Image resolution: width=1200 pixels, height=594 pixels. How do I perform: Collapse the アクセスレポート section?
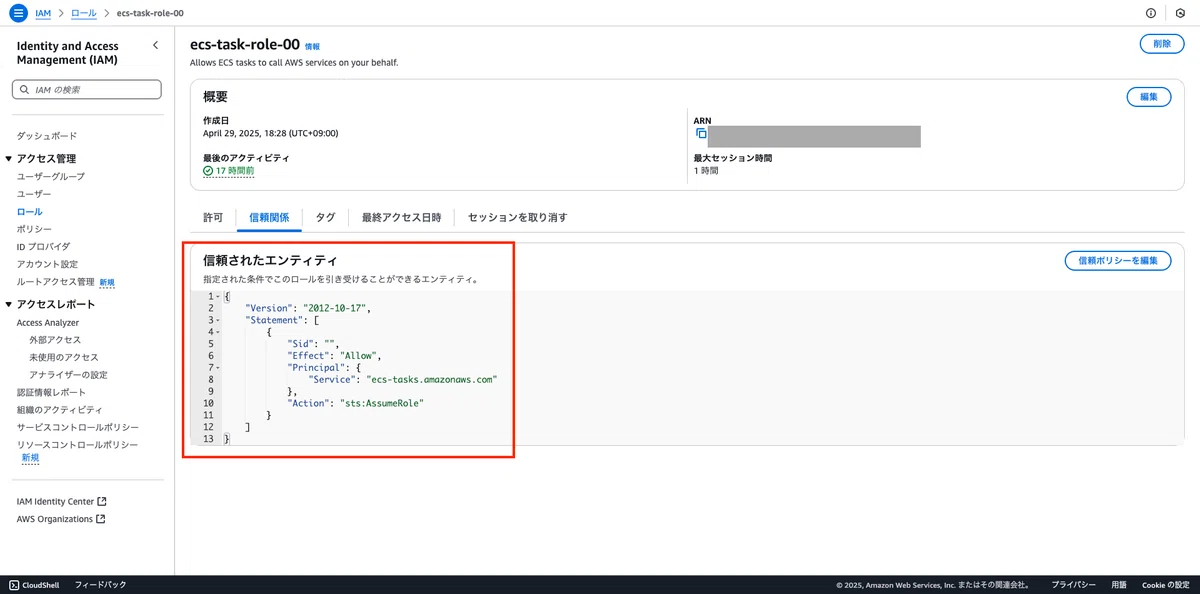click(x=9, y=305)
